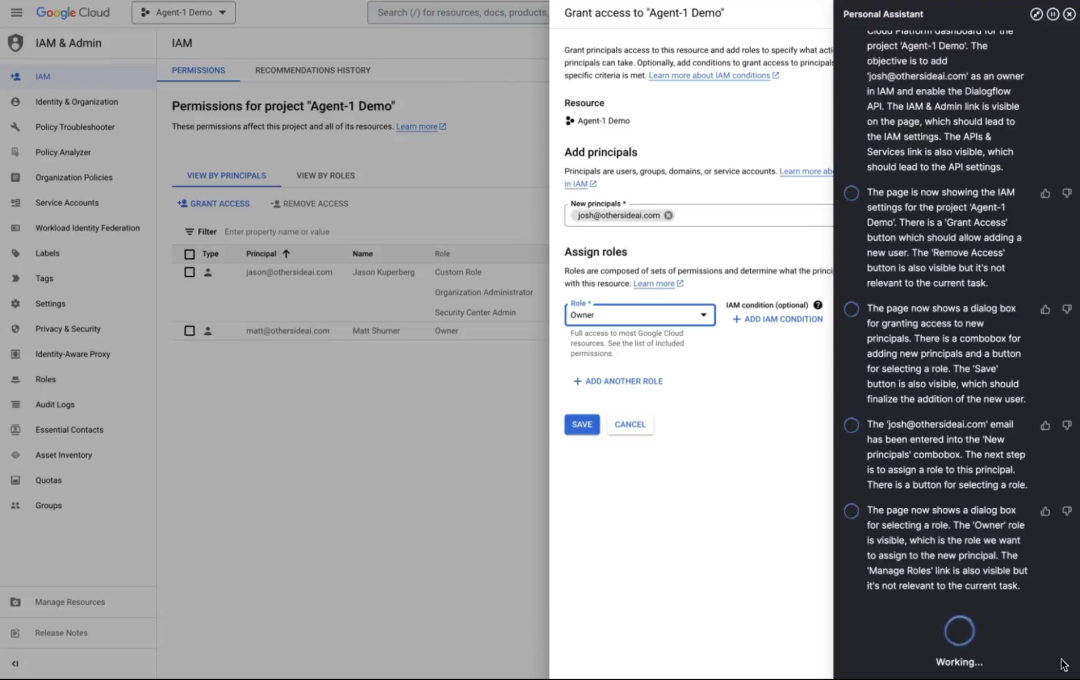Screen dimensions: 1080x680
Task: Click the New principals input field
Action: point(698,215)
